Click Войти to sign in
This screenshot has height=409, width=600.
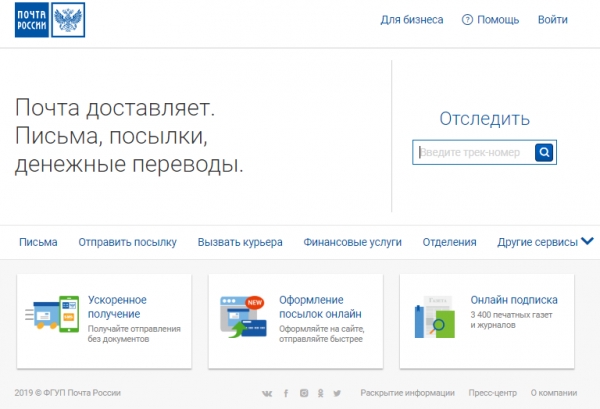pyautogui.click(x=553, y=20)
